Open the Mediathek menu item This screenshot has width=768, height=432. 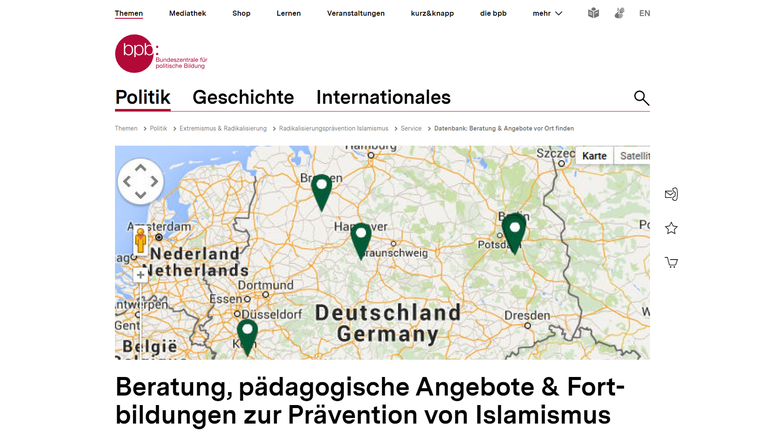coord(188,13)
